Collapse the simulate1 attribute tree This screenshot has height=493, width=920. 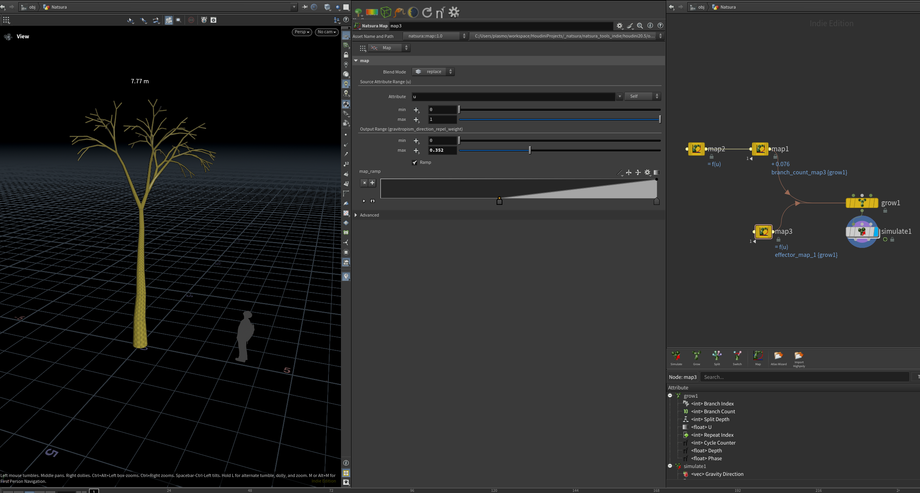(x=670, y=466)
